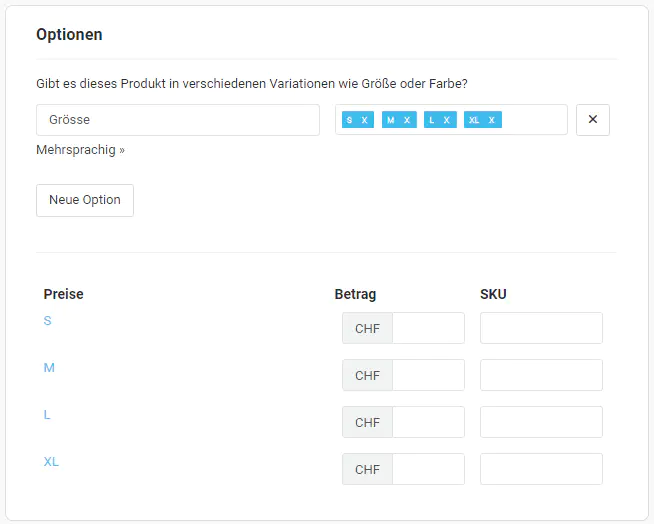Screen dimensions: 654x524
Task: Remove the L size tag
Action: pyautogui.click(x=447, y=120)
